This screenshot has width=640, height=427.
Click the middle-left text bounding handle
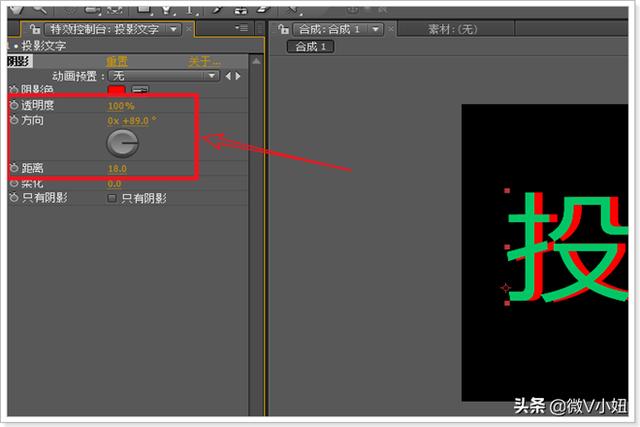[507, 247]
